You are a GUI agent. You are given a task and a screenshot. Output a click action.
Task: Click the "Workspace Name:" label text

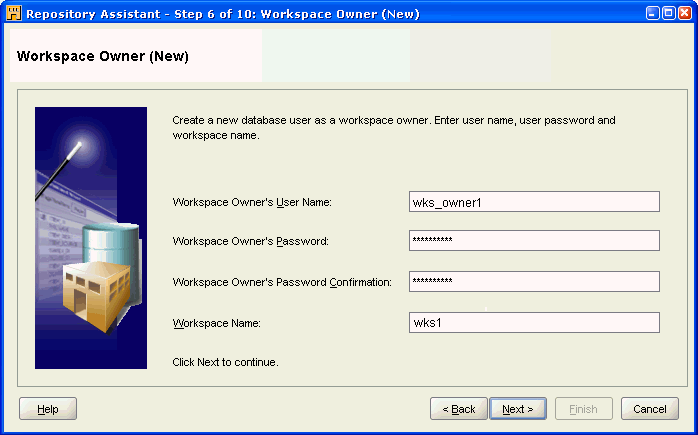[x=217, y=323]
